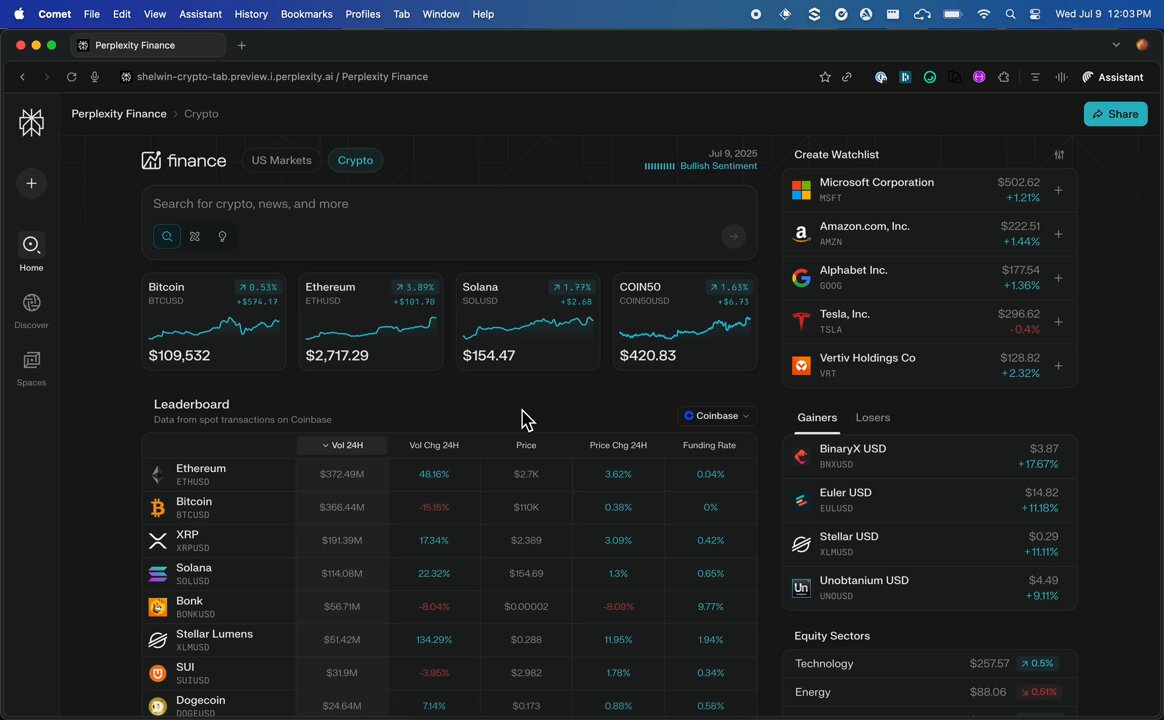Click the Share button
1164x720 pixels.
(x=1115, y=114)
